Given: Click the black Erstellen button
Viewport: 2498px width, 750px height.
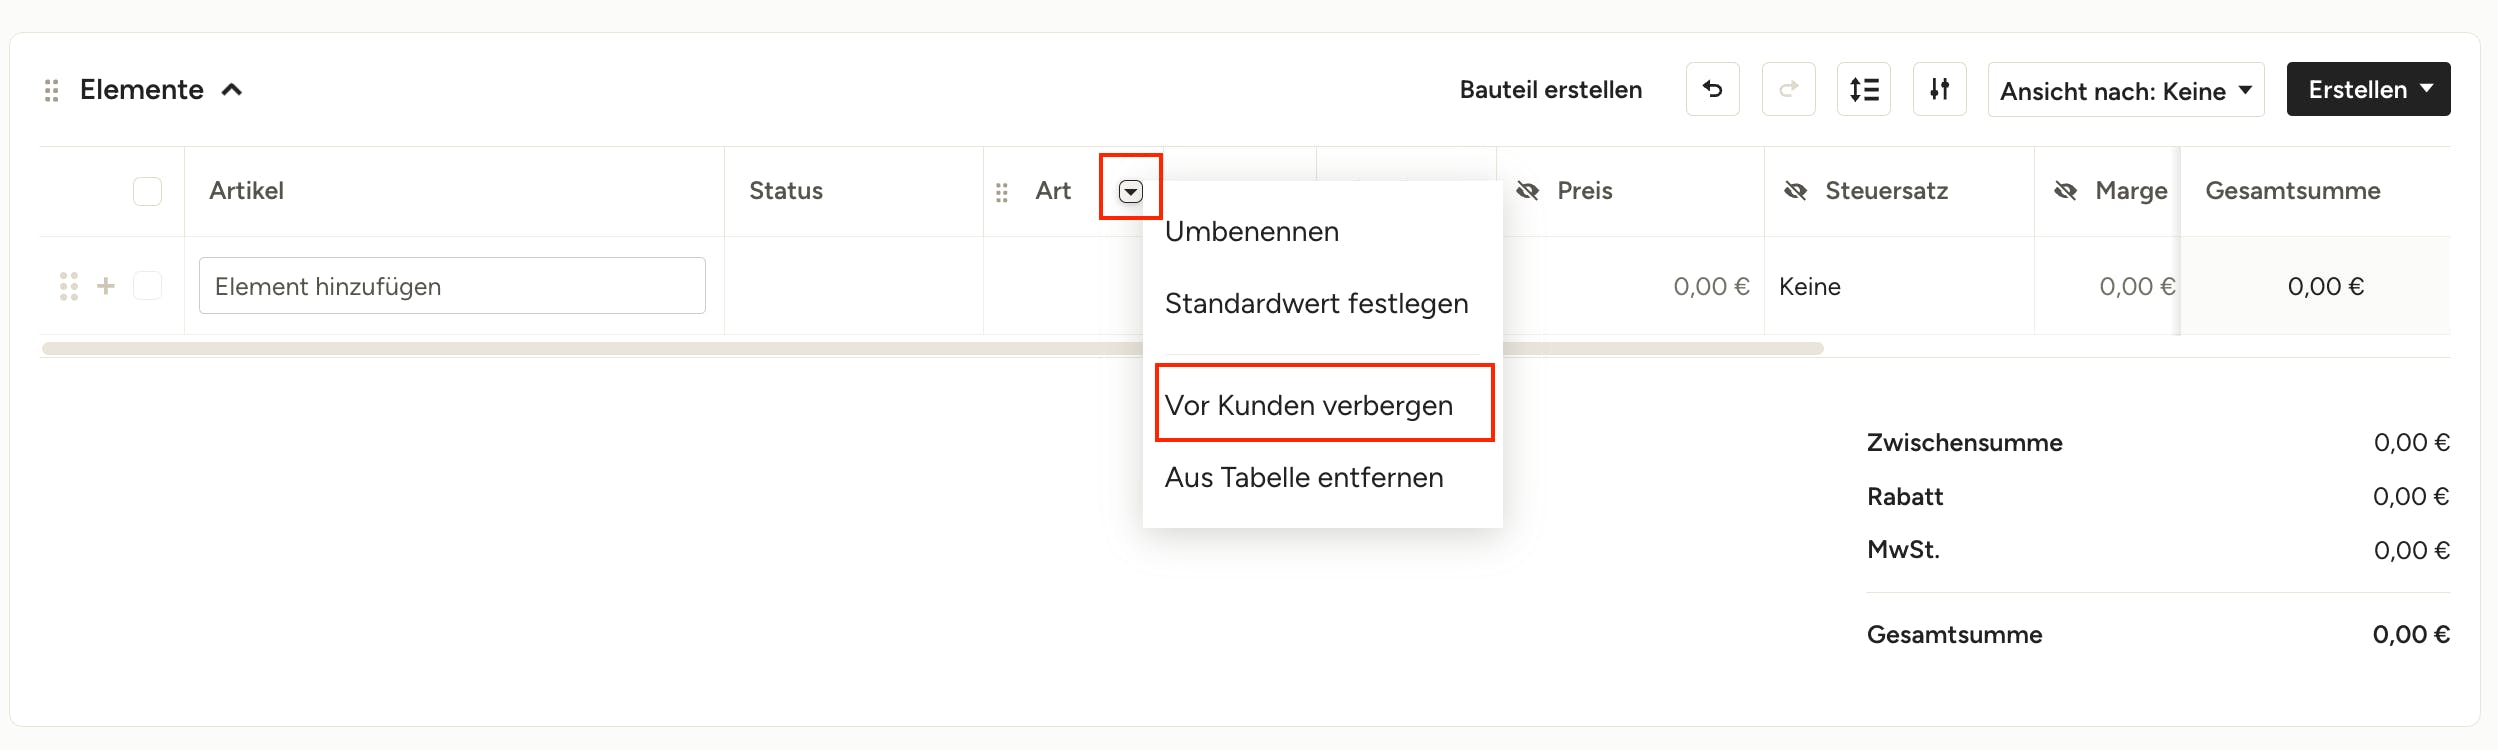Looking at the screenshot, I should coord(2368,90).
